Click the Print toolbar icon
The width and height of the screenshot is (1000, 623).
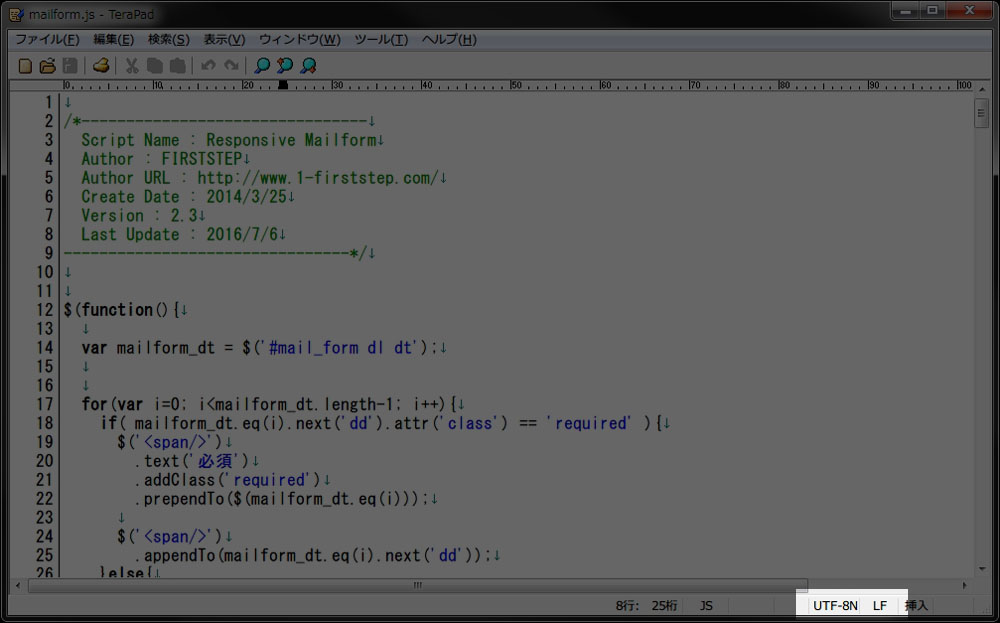pos(101,65)
